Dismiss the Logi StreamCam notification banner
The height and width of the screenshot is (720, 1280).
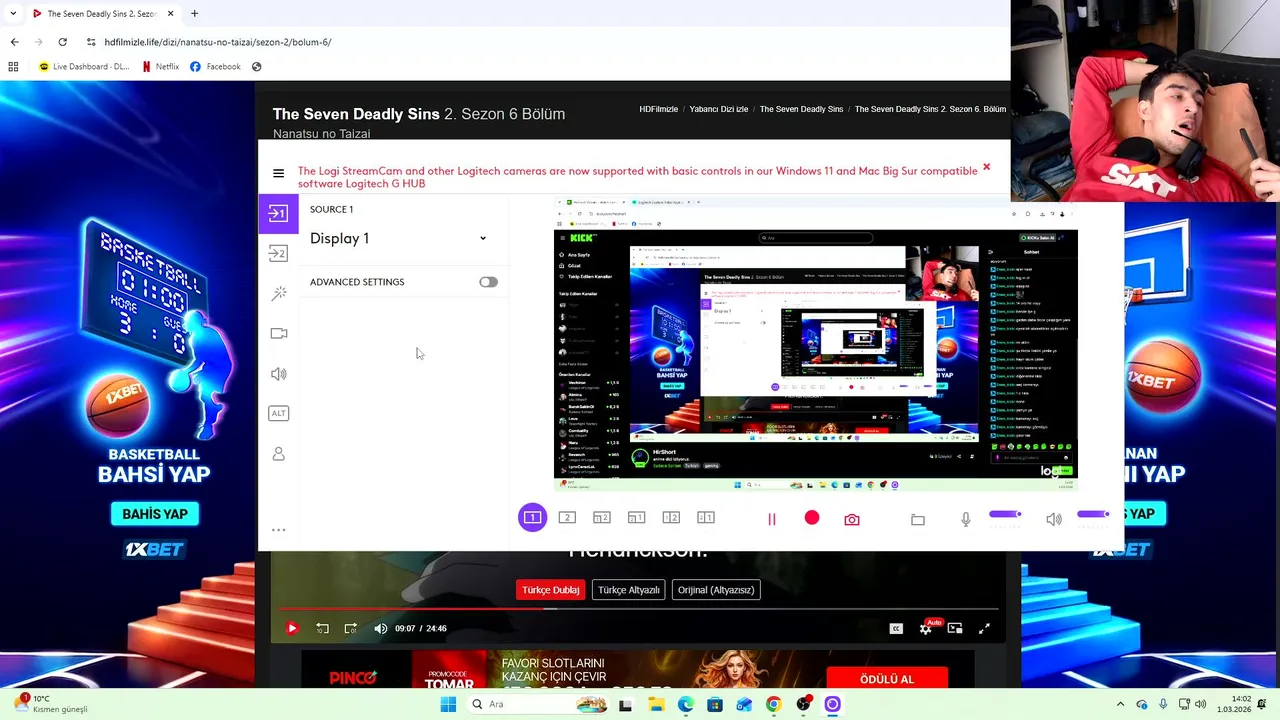(986, 167)
